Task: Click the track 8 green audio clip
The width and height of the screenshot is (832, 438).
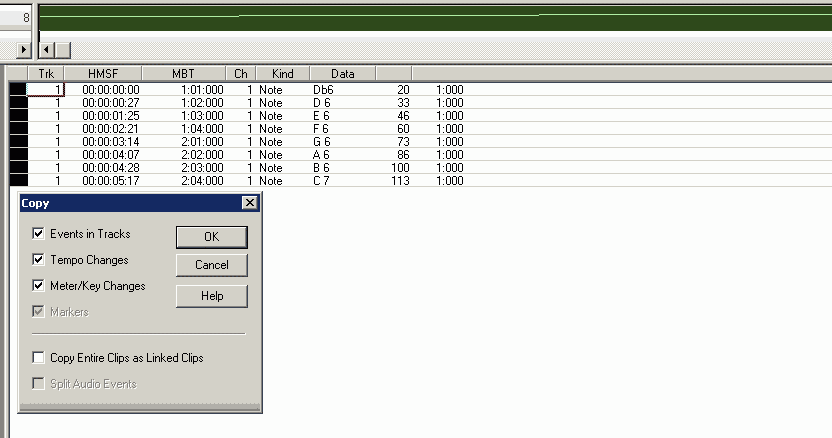Action: 400,18
